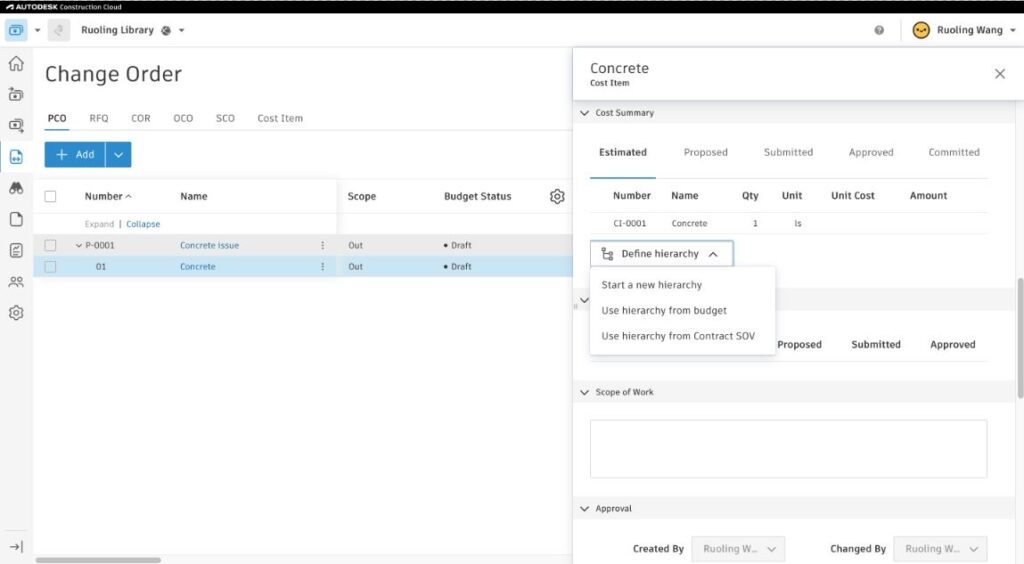Switch to the Cost Item tab
1024x564 pixels.
[280, 118]
